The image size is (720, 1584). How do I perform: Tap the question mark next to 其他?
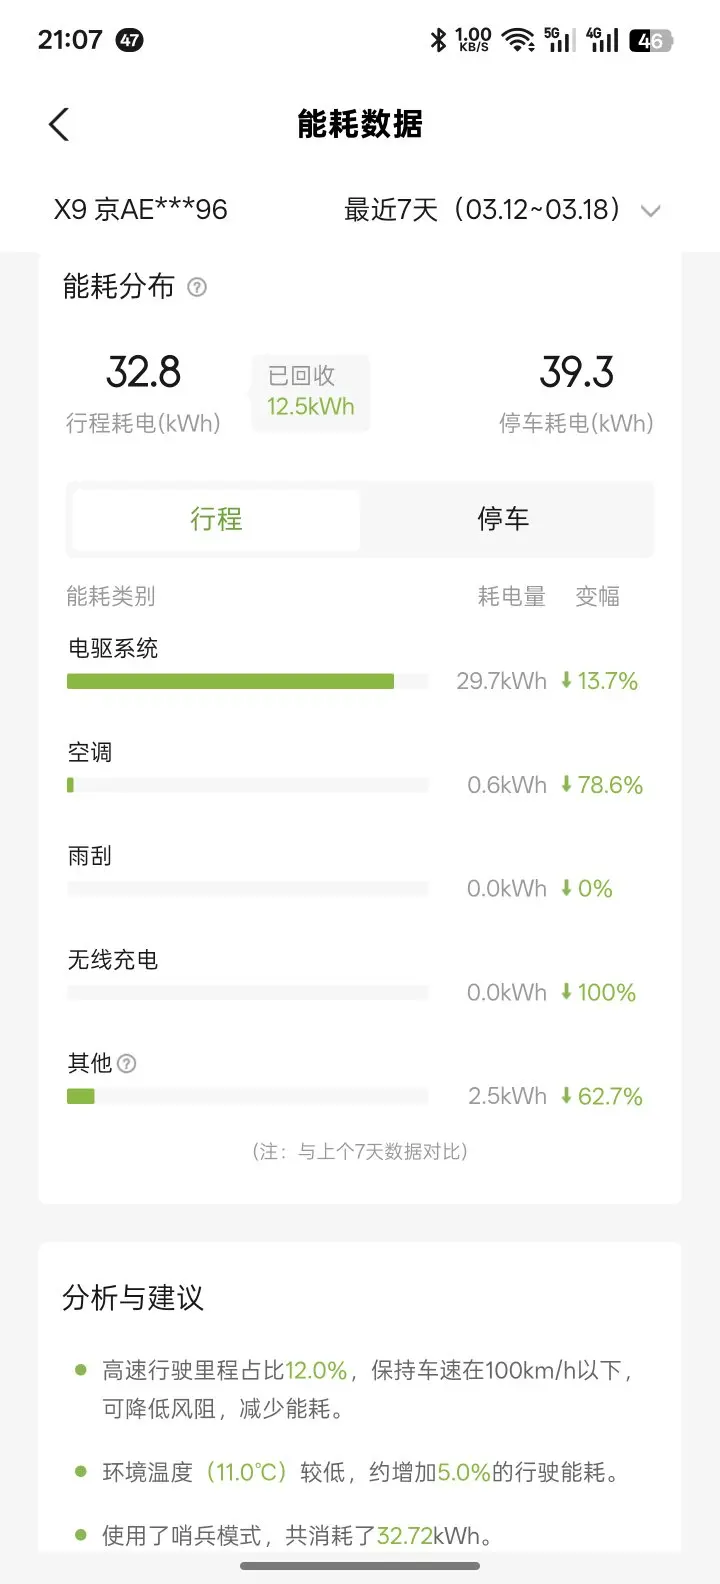point(127,1064)
